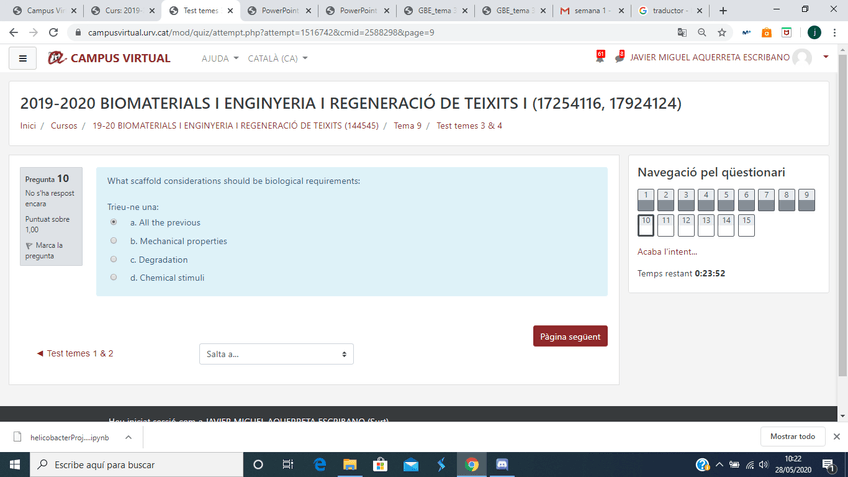
Task: Bookmark this page with the star icon
Action: pos(721,32)
